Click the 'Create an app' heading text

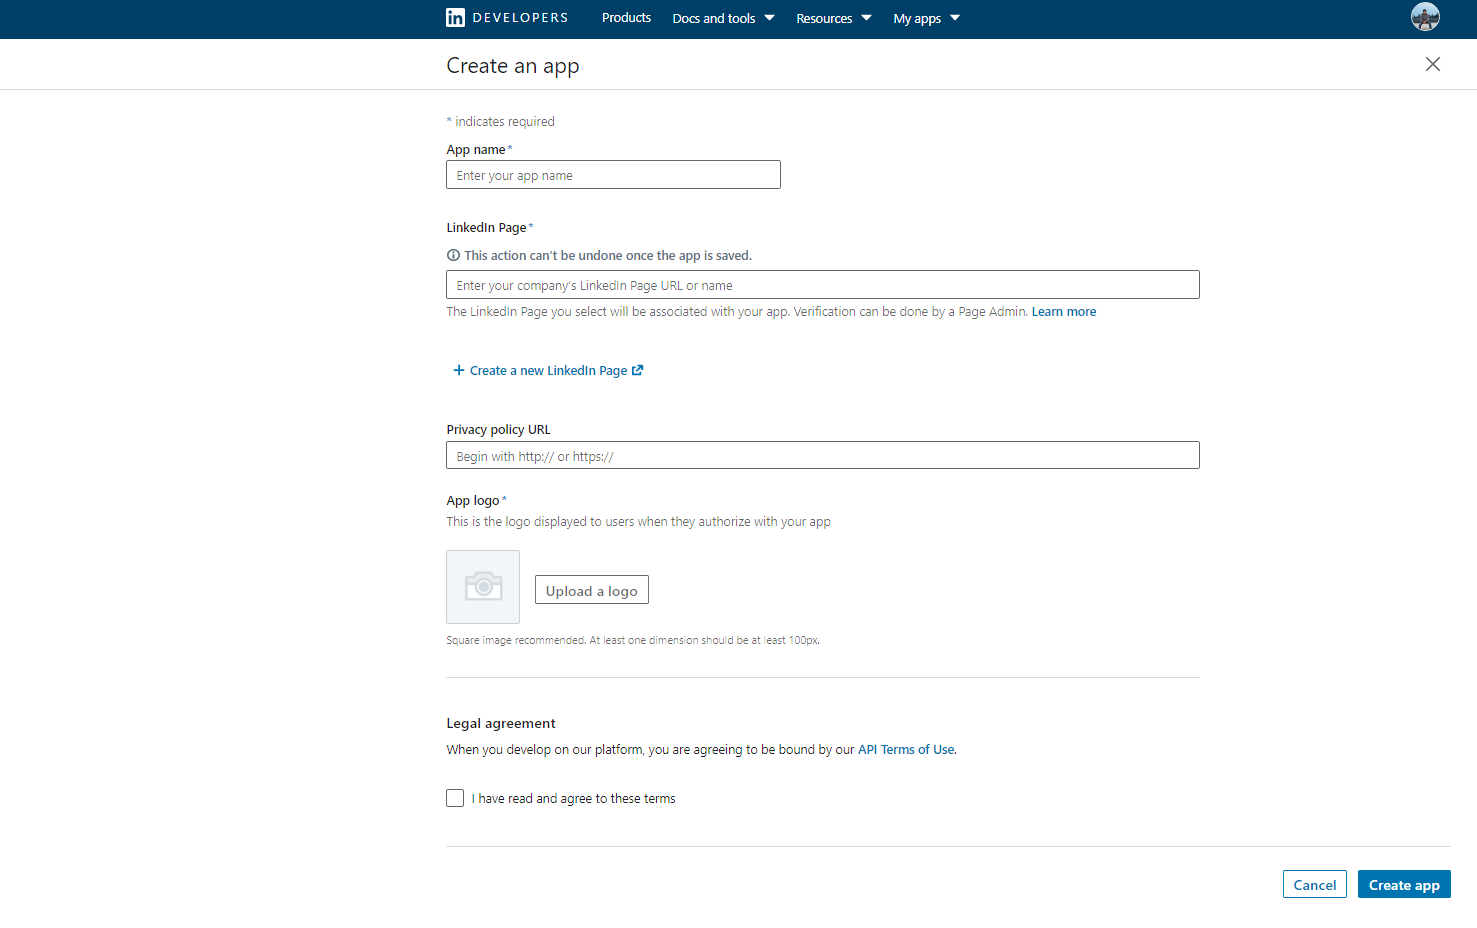click(x=513, y=66)
